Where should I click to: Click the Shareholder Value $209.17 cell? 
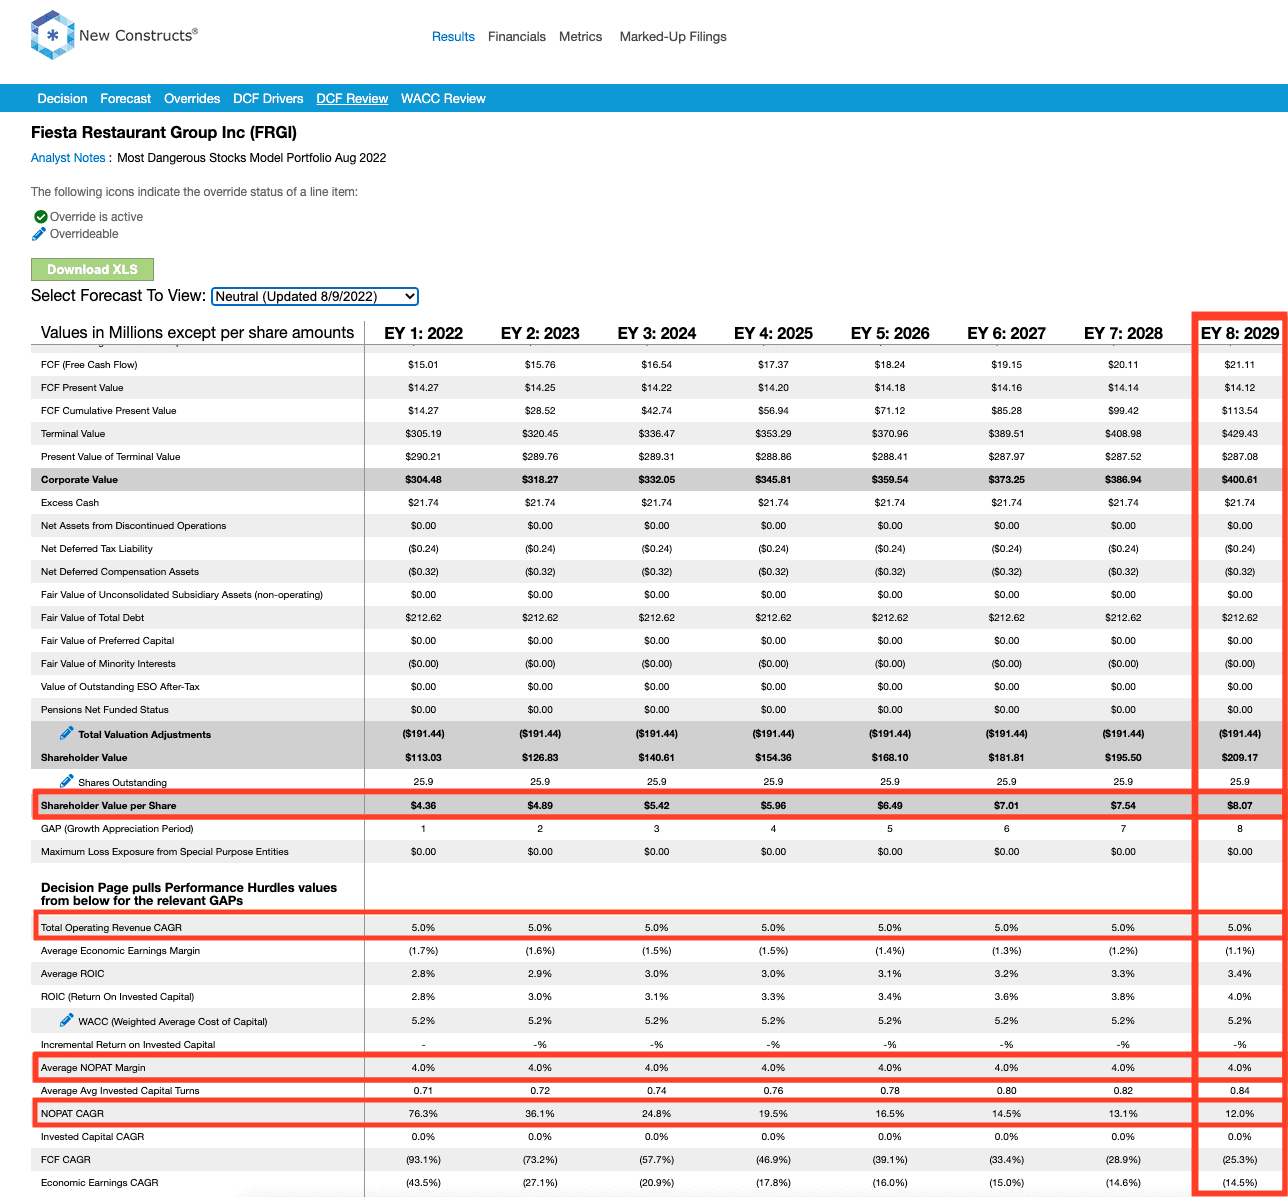(x=1240, y=757)
